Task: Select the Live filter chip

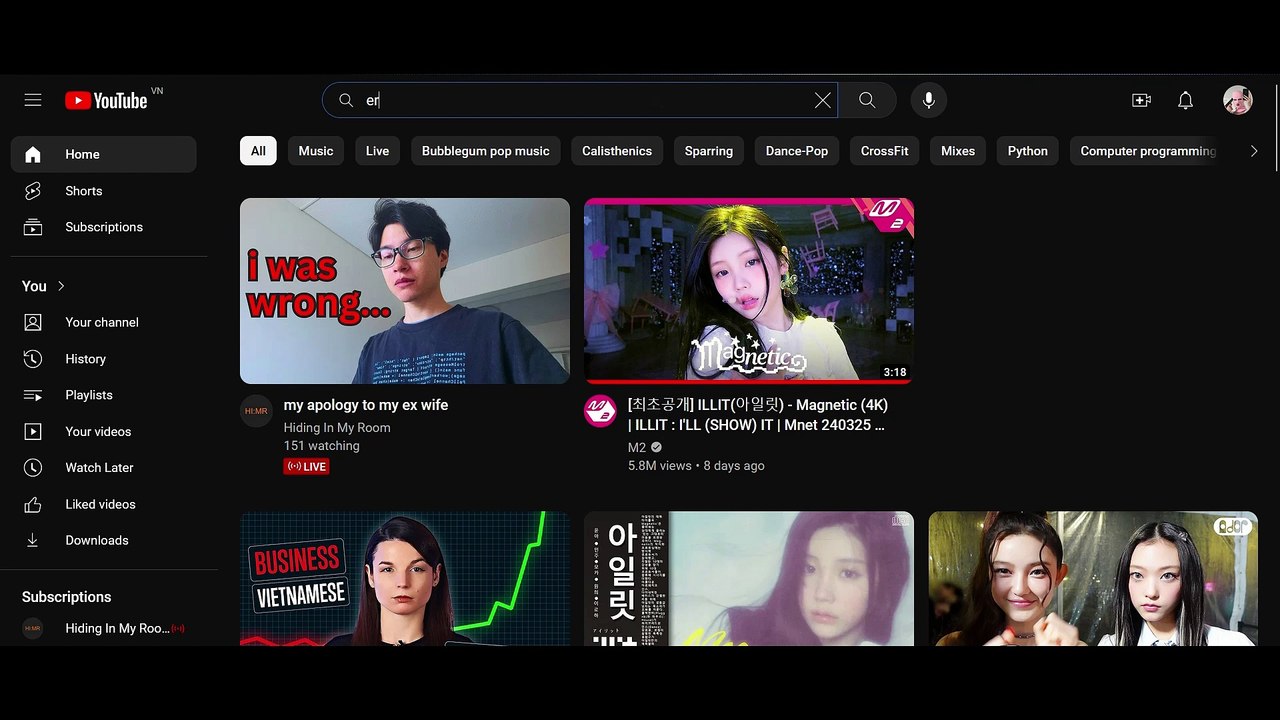Action: (x=377, y=151)
